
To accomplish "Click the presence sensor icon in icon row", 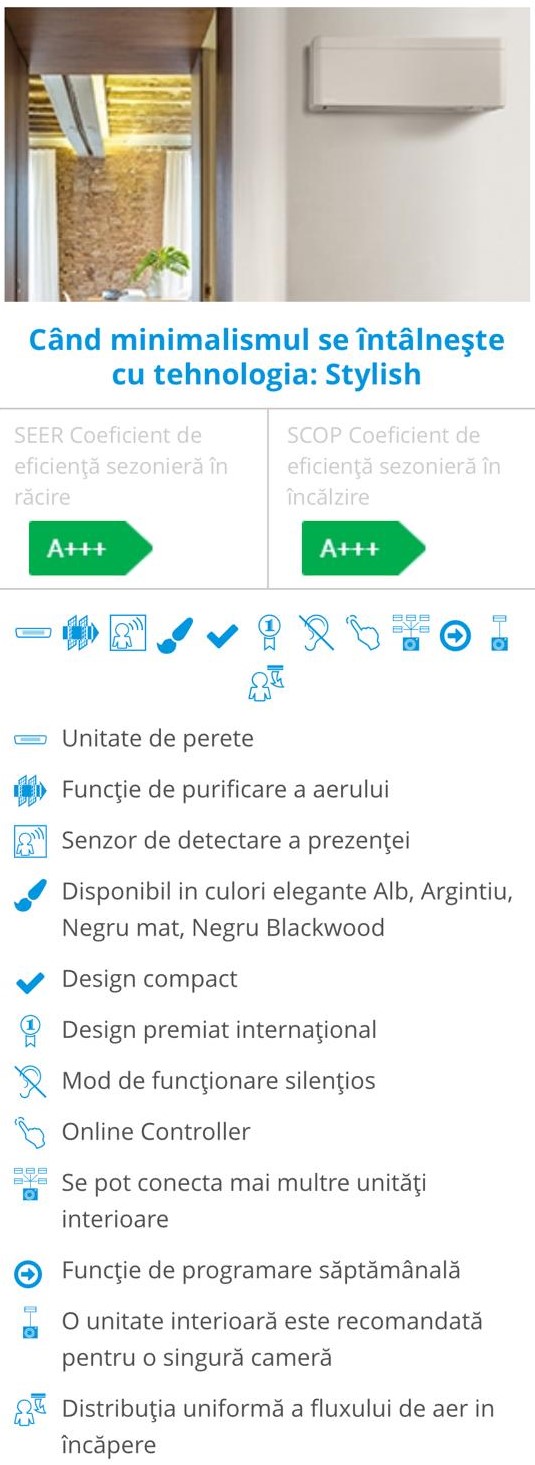I will tap(127, 633).
